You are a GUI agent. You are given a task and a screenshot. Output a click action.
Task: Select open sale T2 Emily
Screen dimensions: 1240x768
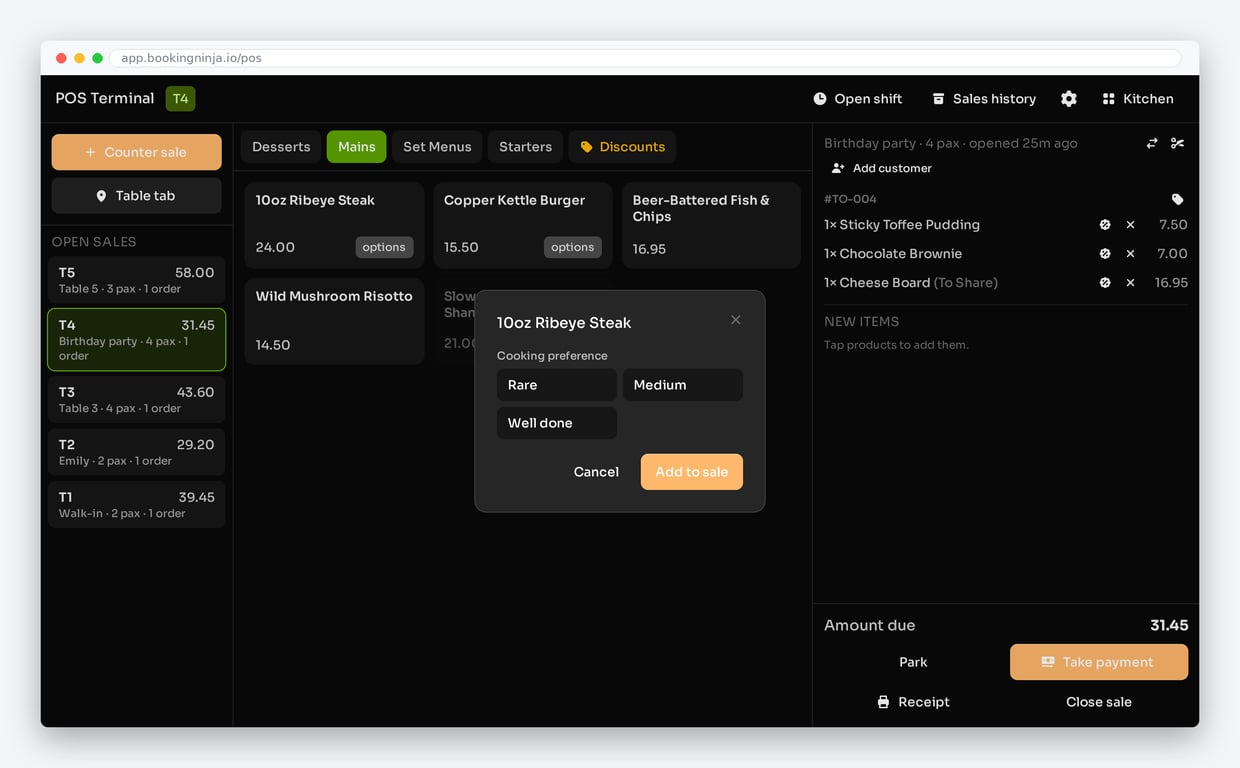click(x=136, y=452)
